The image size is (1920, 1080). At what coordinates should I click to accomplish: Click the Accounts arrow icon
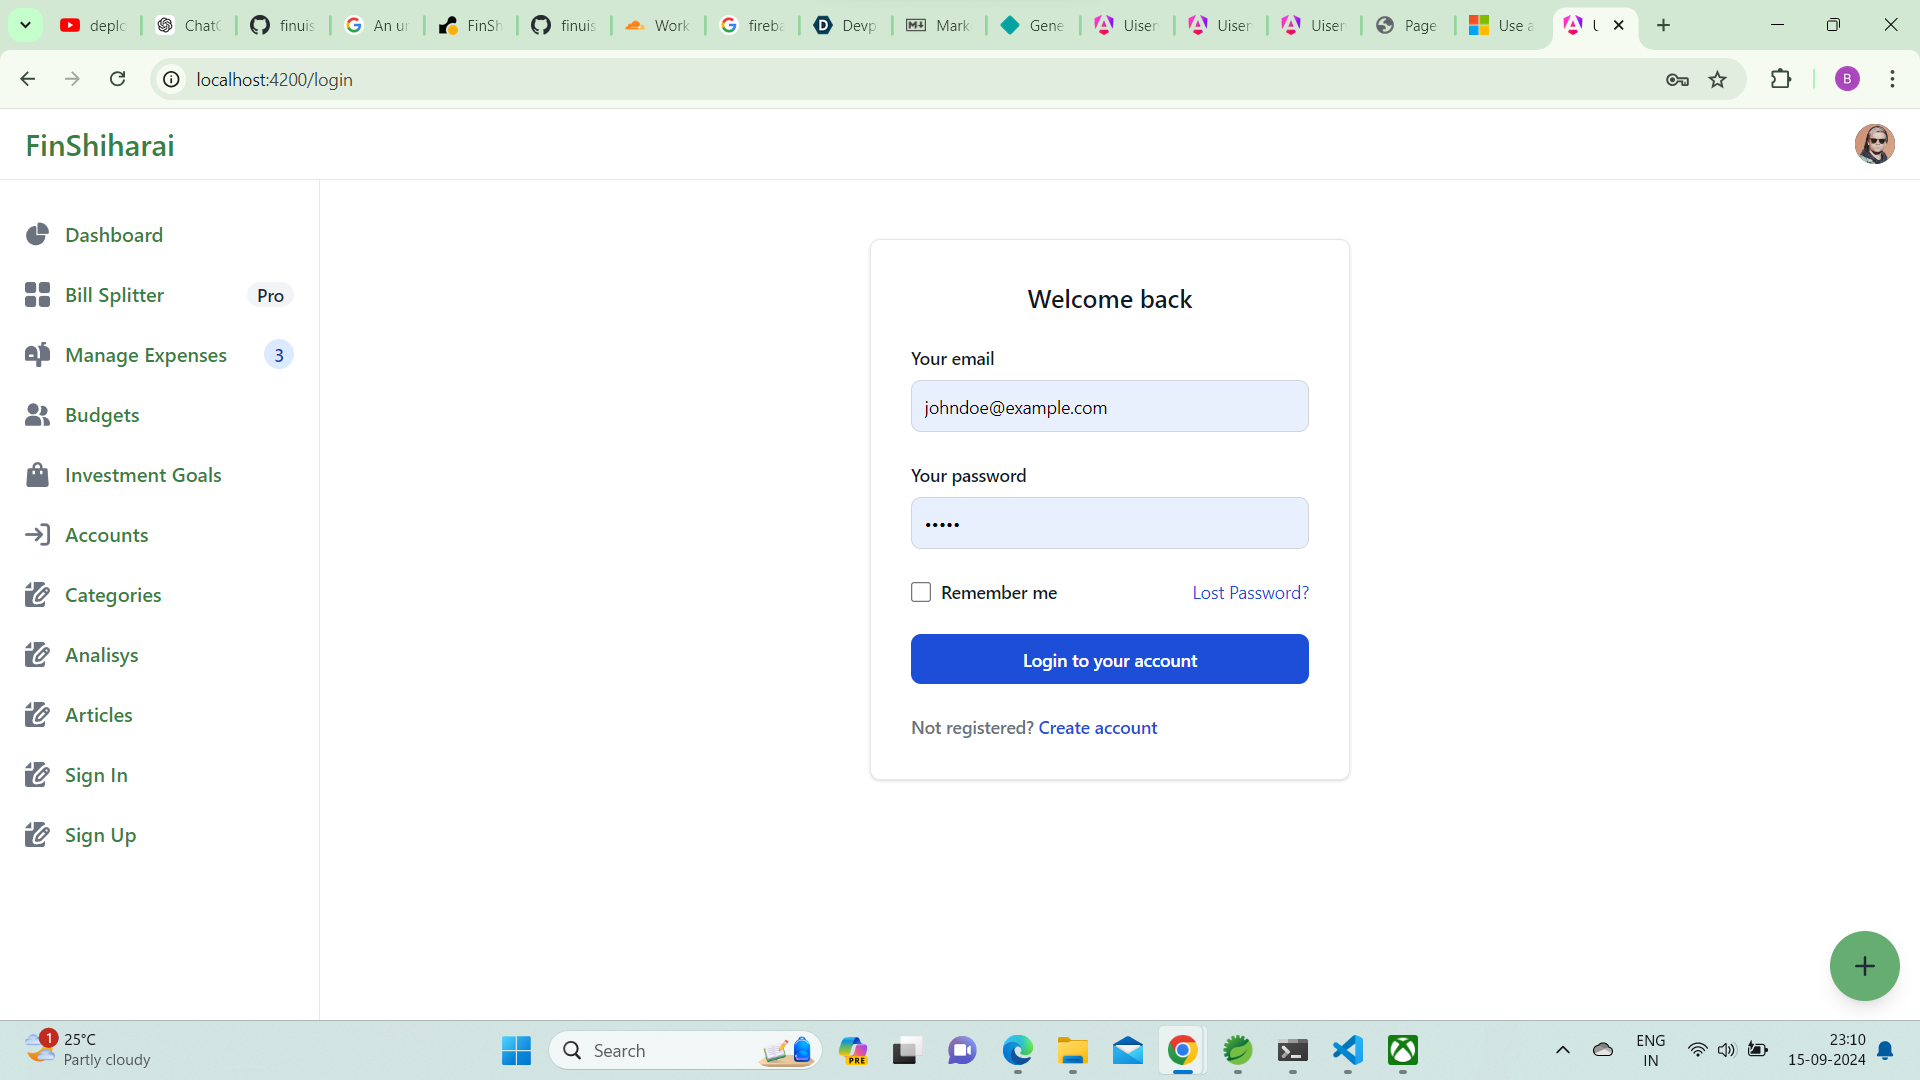coord(37,535)
